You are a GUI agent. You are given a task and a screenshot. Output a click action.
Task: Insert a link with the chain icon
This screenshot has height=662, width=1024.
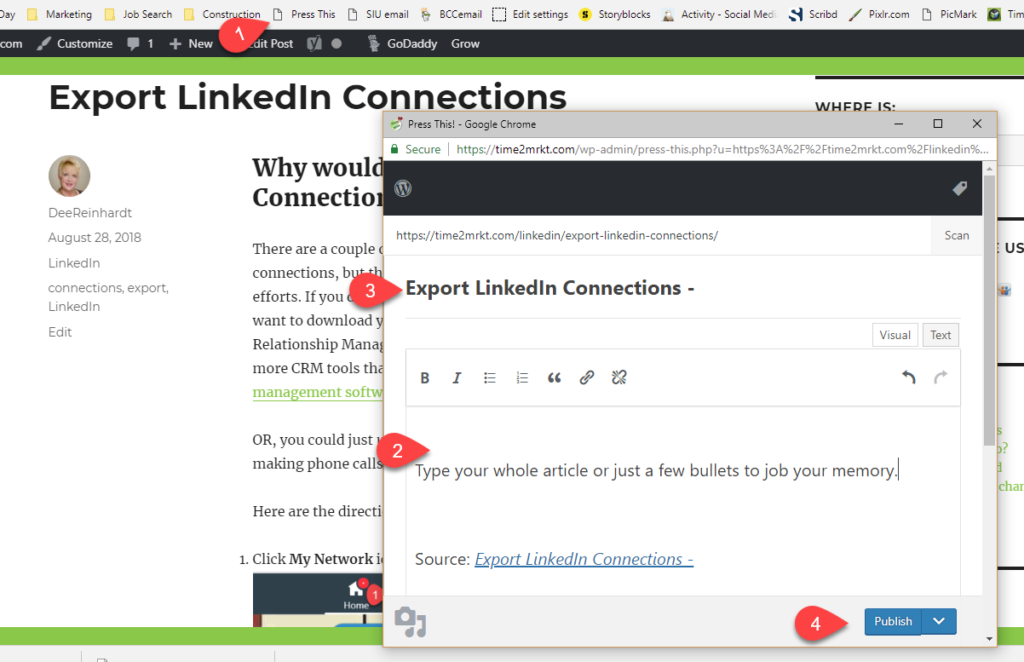[586, 378]
